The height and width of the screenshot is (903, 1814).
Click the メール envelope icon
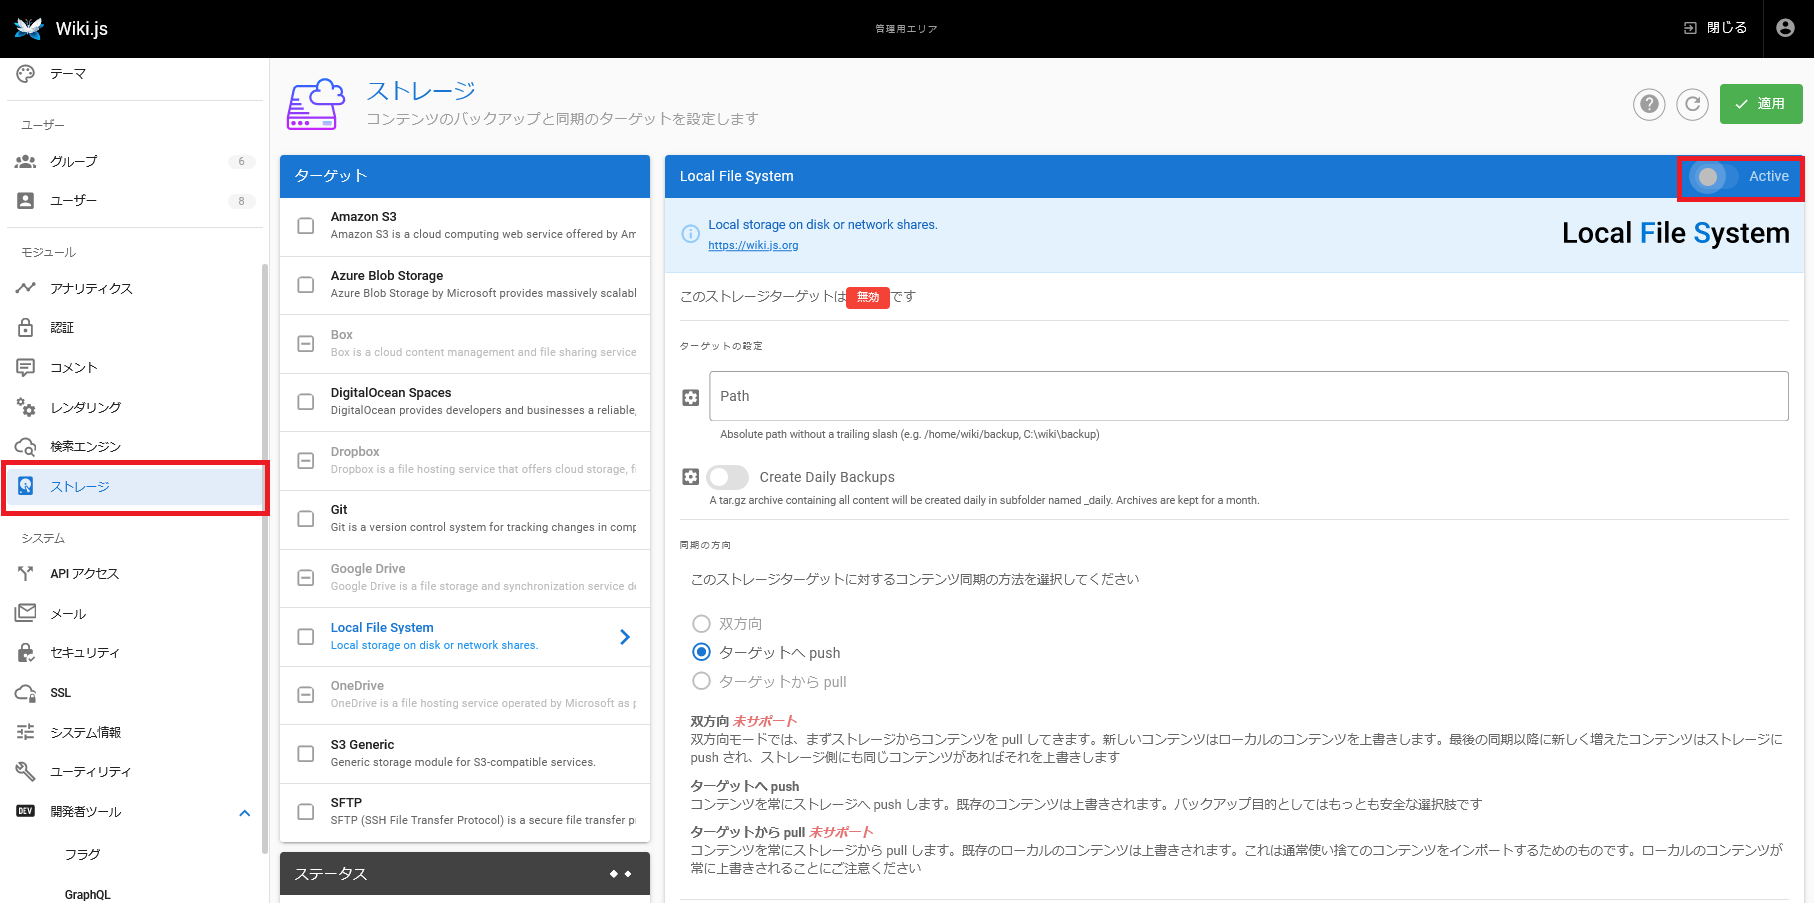pyautogui.click(x=26, y=613)
